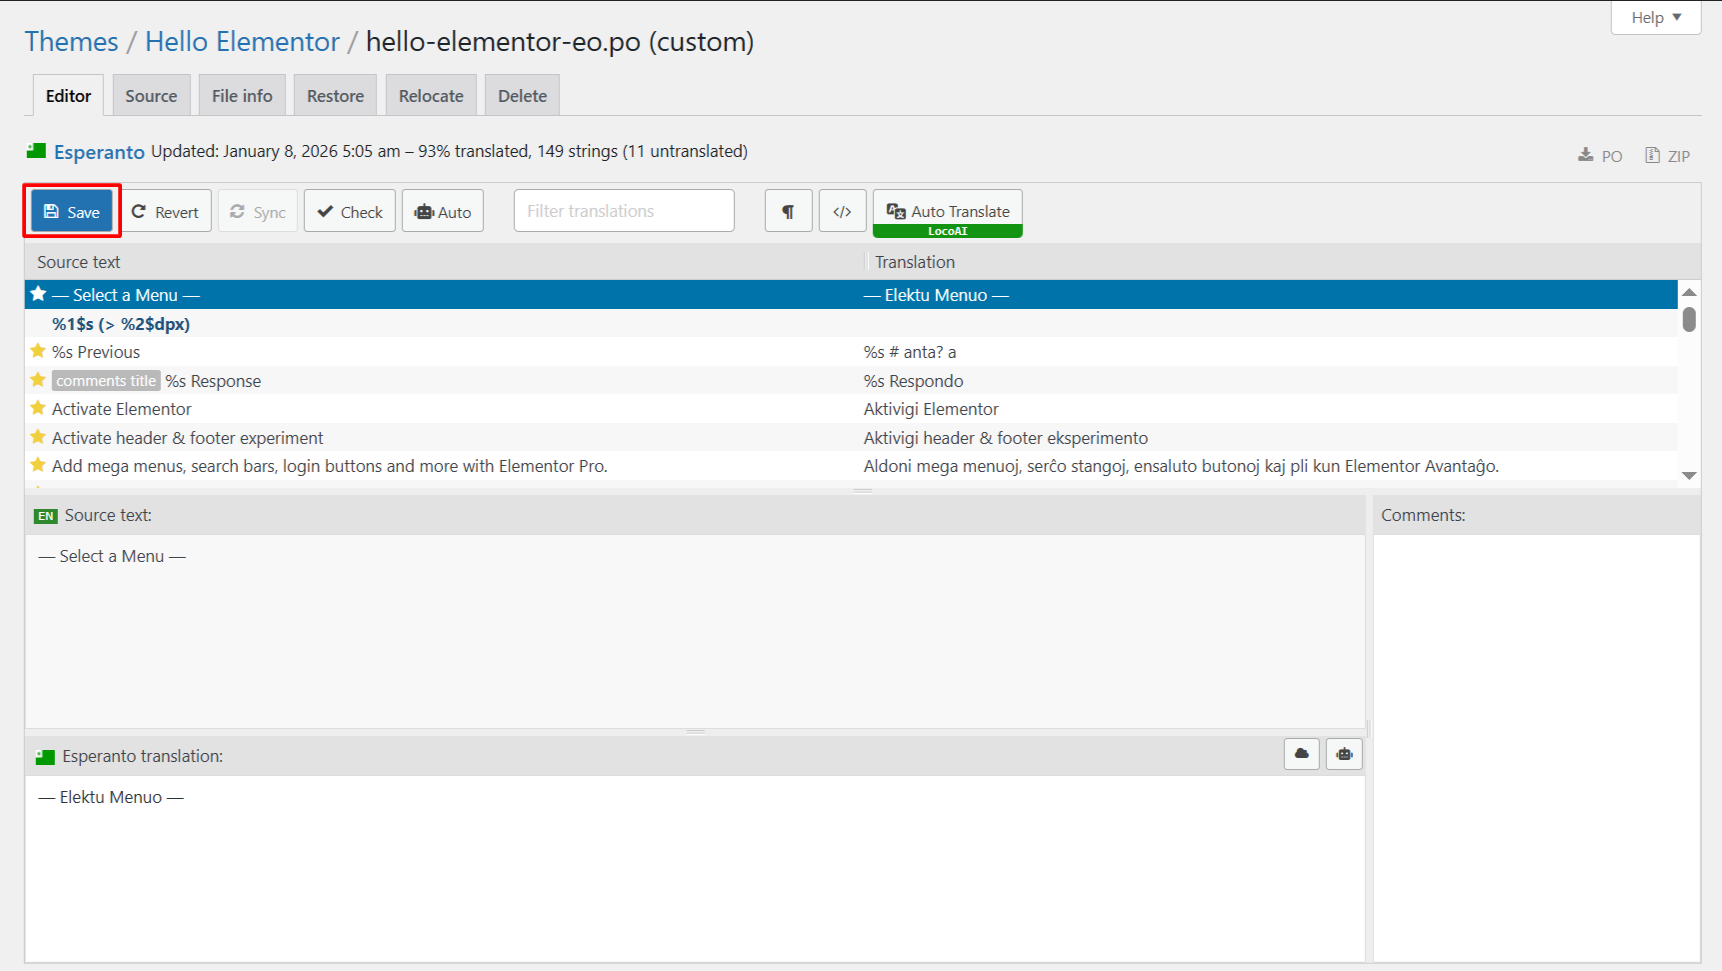1722x971 pixels.
Task: Toggle code view with the </> button
Action: point(842,212)
